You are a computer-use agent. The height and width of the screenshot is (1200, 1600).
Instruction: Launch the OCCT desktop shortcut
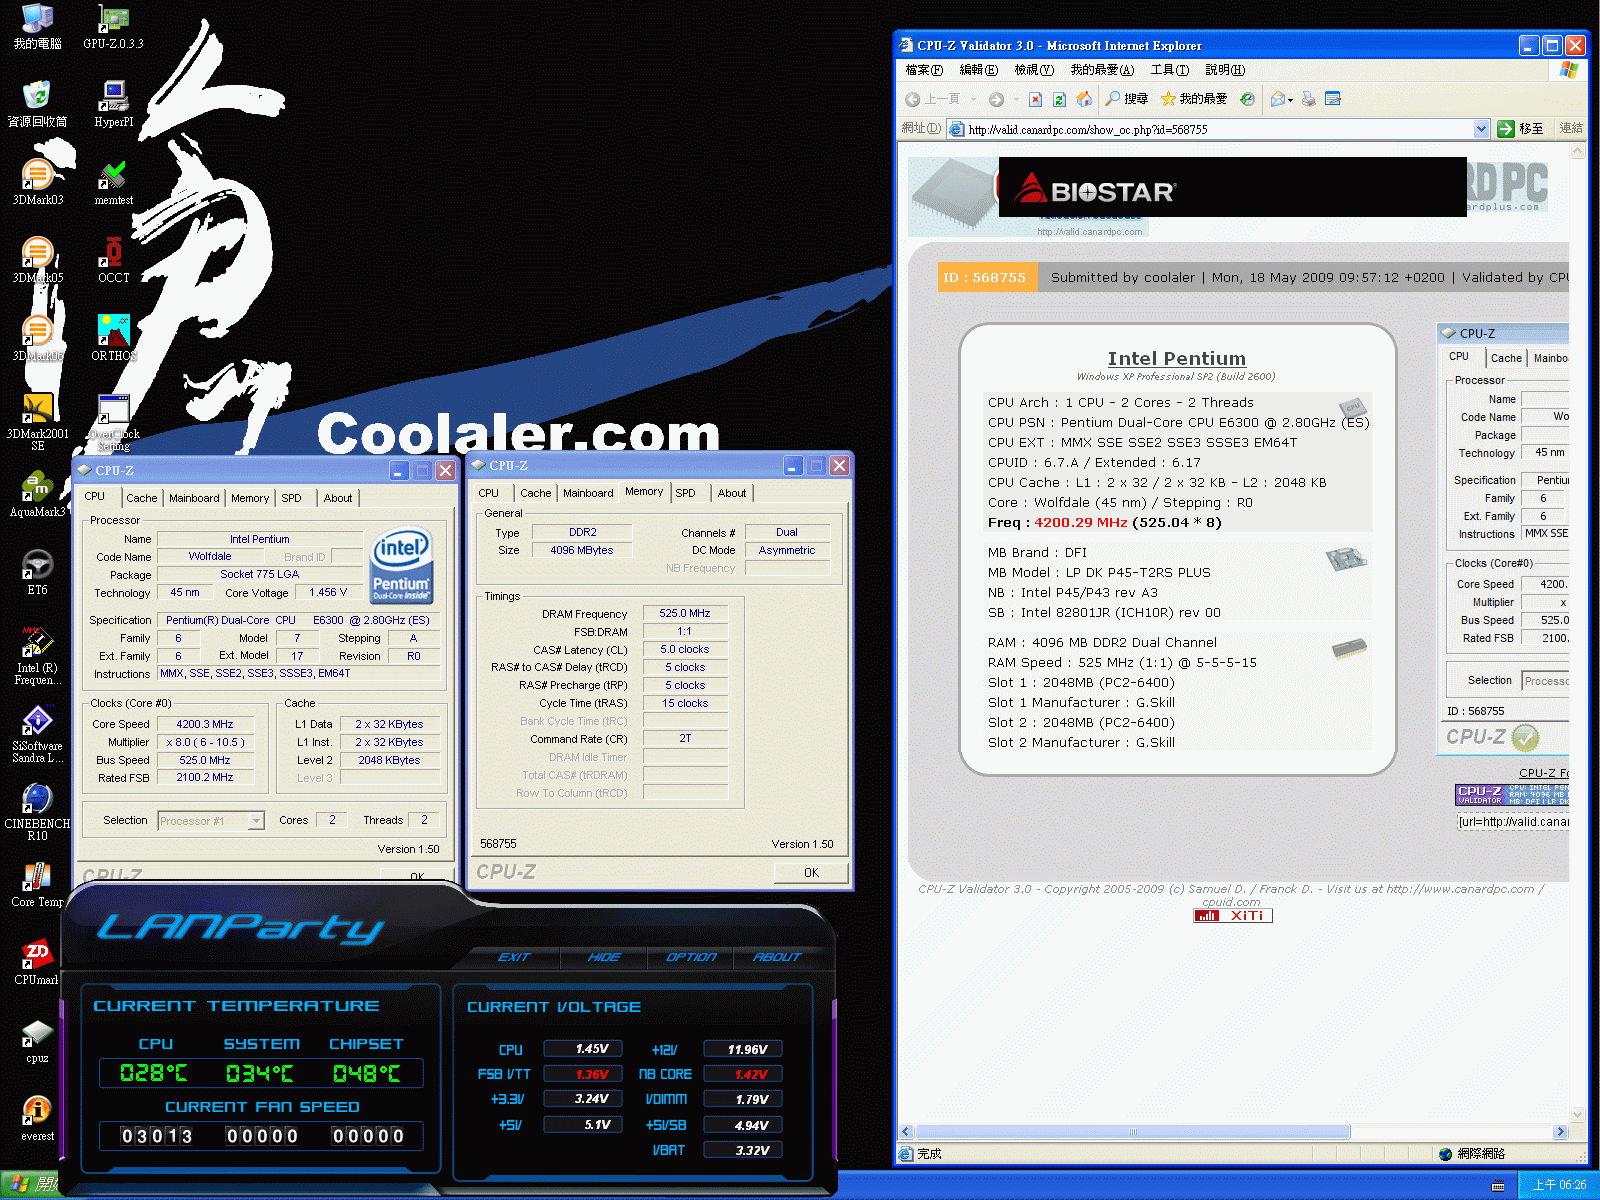pos(114,260)
